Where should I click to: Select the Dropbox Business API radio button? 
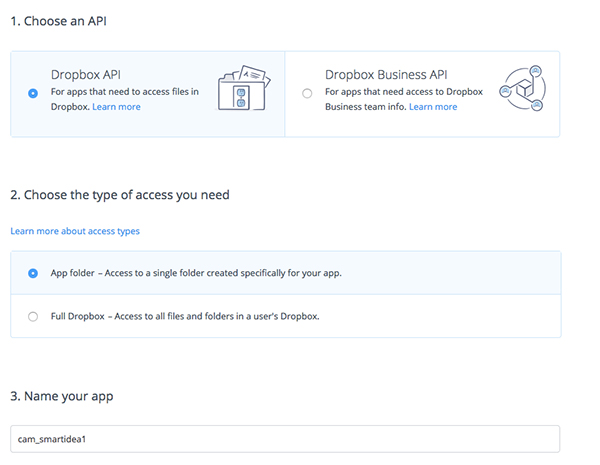click(307, 93)
